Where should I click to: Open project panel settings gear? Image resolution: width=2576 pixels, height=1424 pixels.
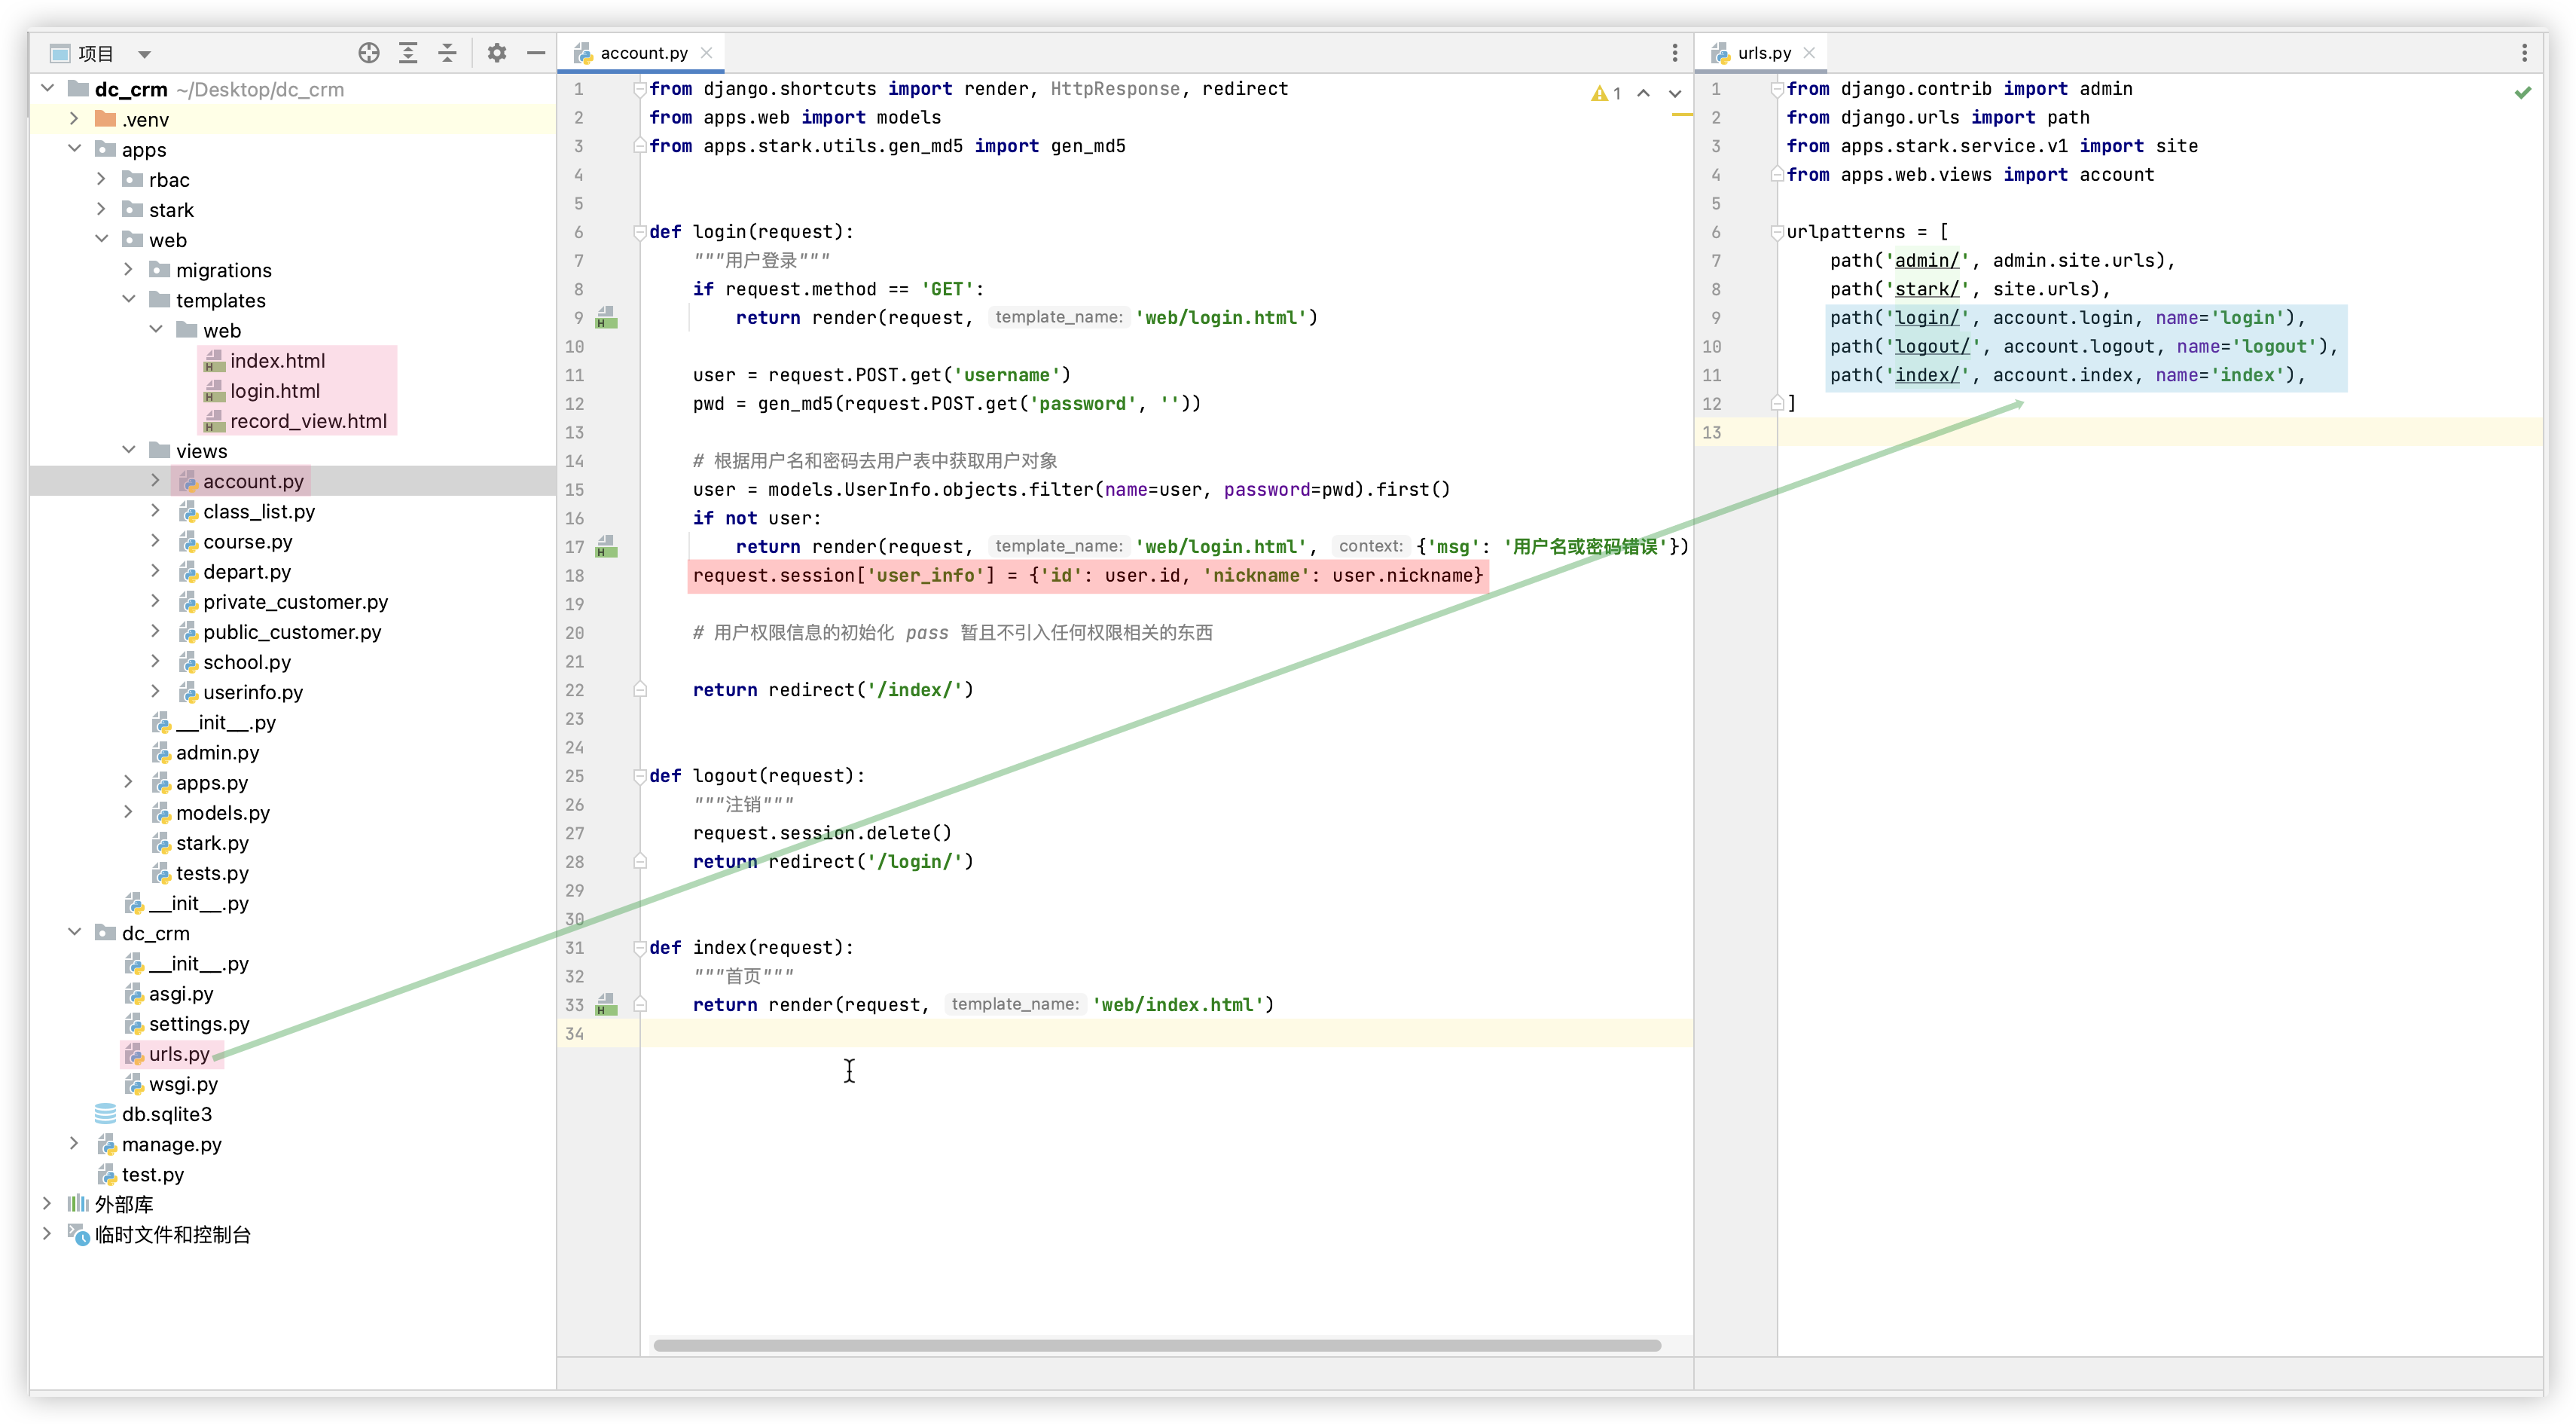[x=497, y=53]
